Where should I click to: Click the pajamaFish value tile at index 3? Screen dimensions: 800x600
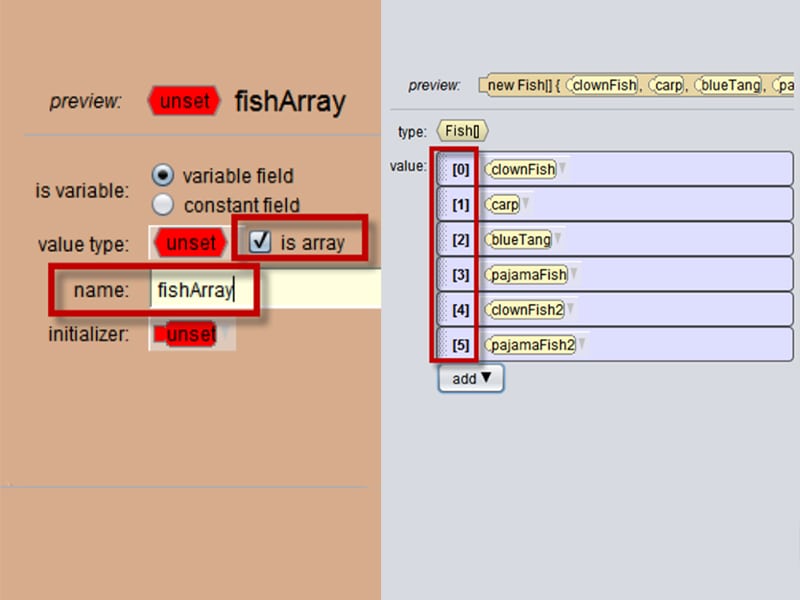526,274
